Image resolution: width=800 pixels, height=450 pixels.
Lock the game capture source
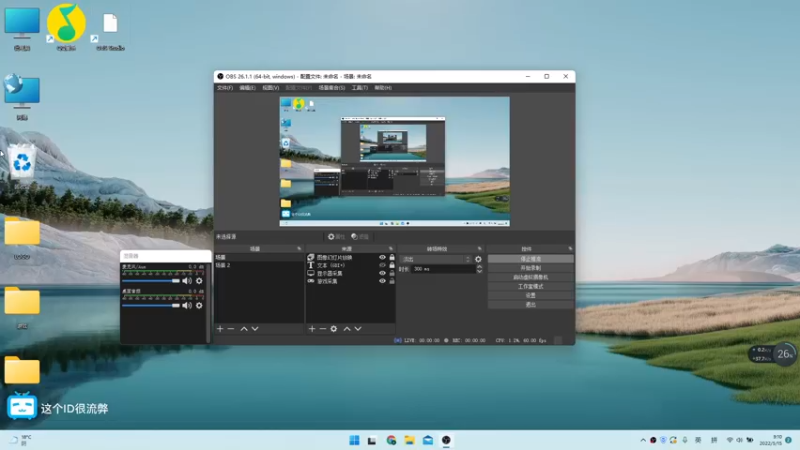(391, 281)
